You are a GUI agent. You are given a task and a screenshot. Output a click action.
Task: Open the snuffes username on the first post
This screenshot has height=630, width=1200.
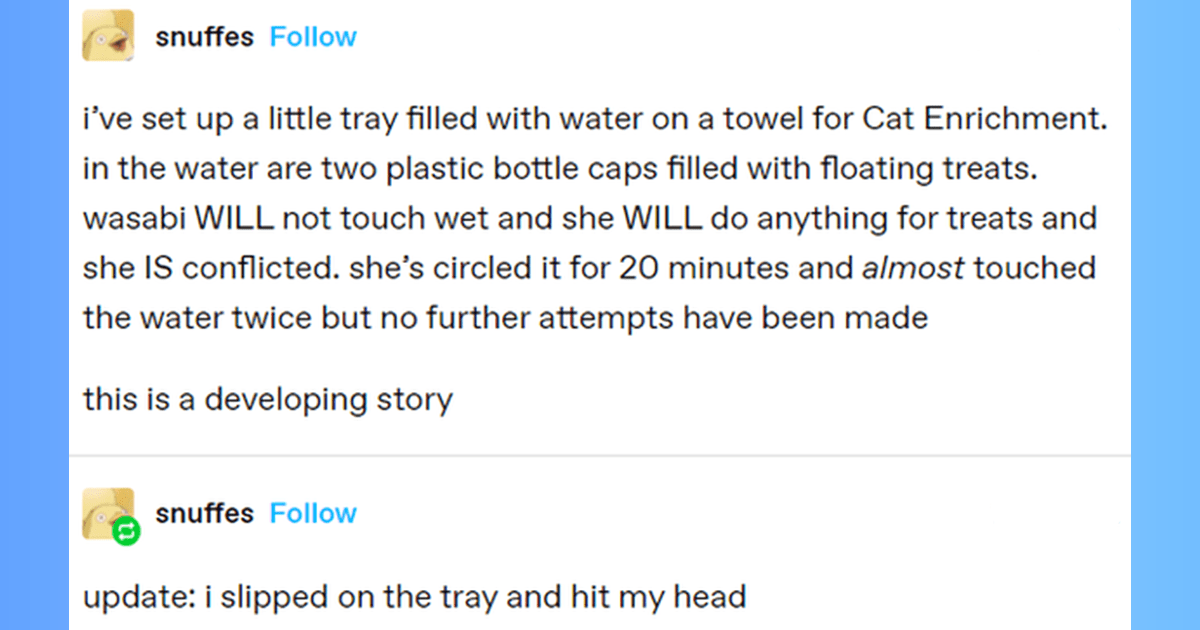click(x=204, y=37)
